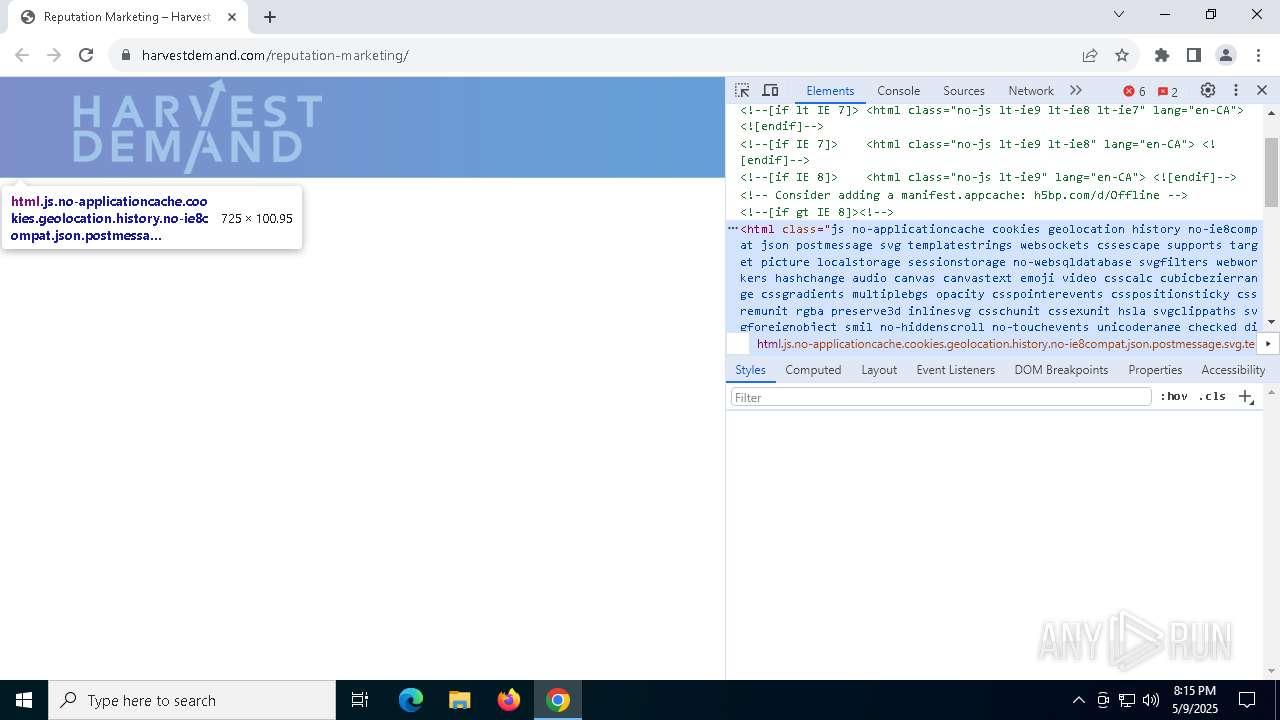Click the address bar URL
The height and width of the screenshot is (720, 1280).
point(275,55)
